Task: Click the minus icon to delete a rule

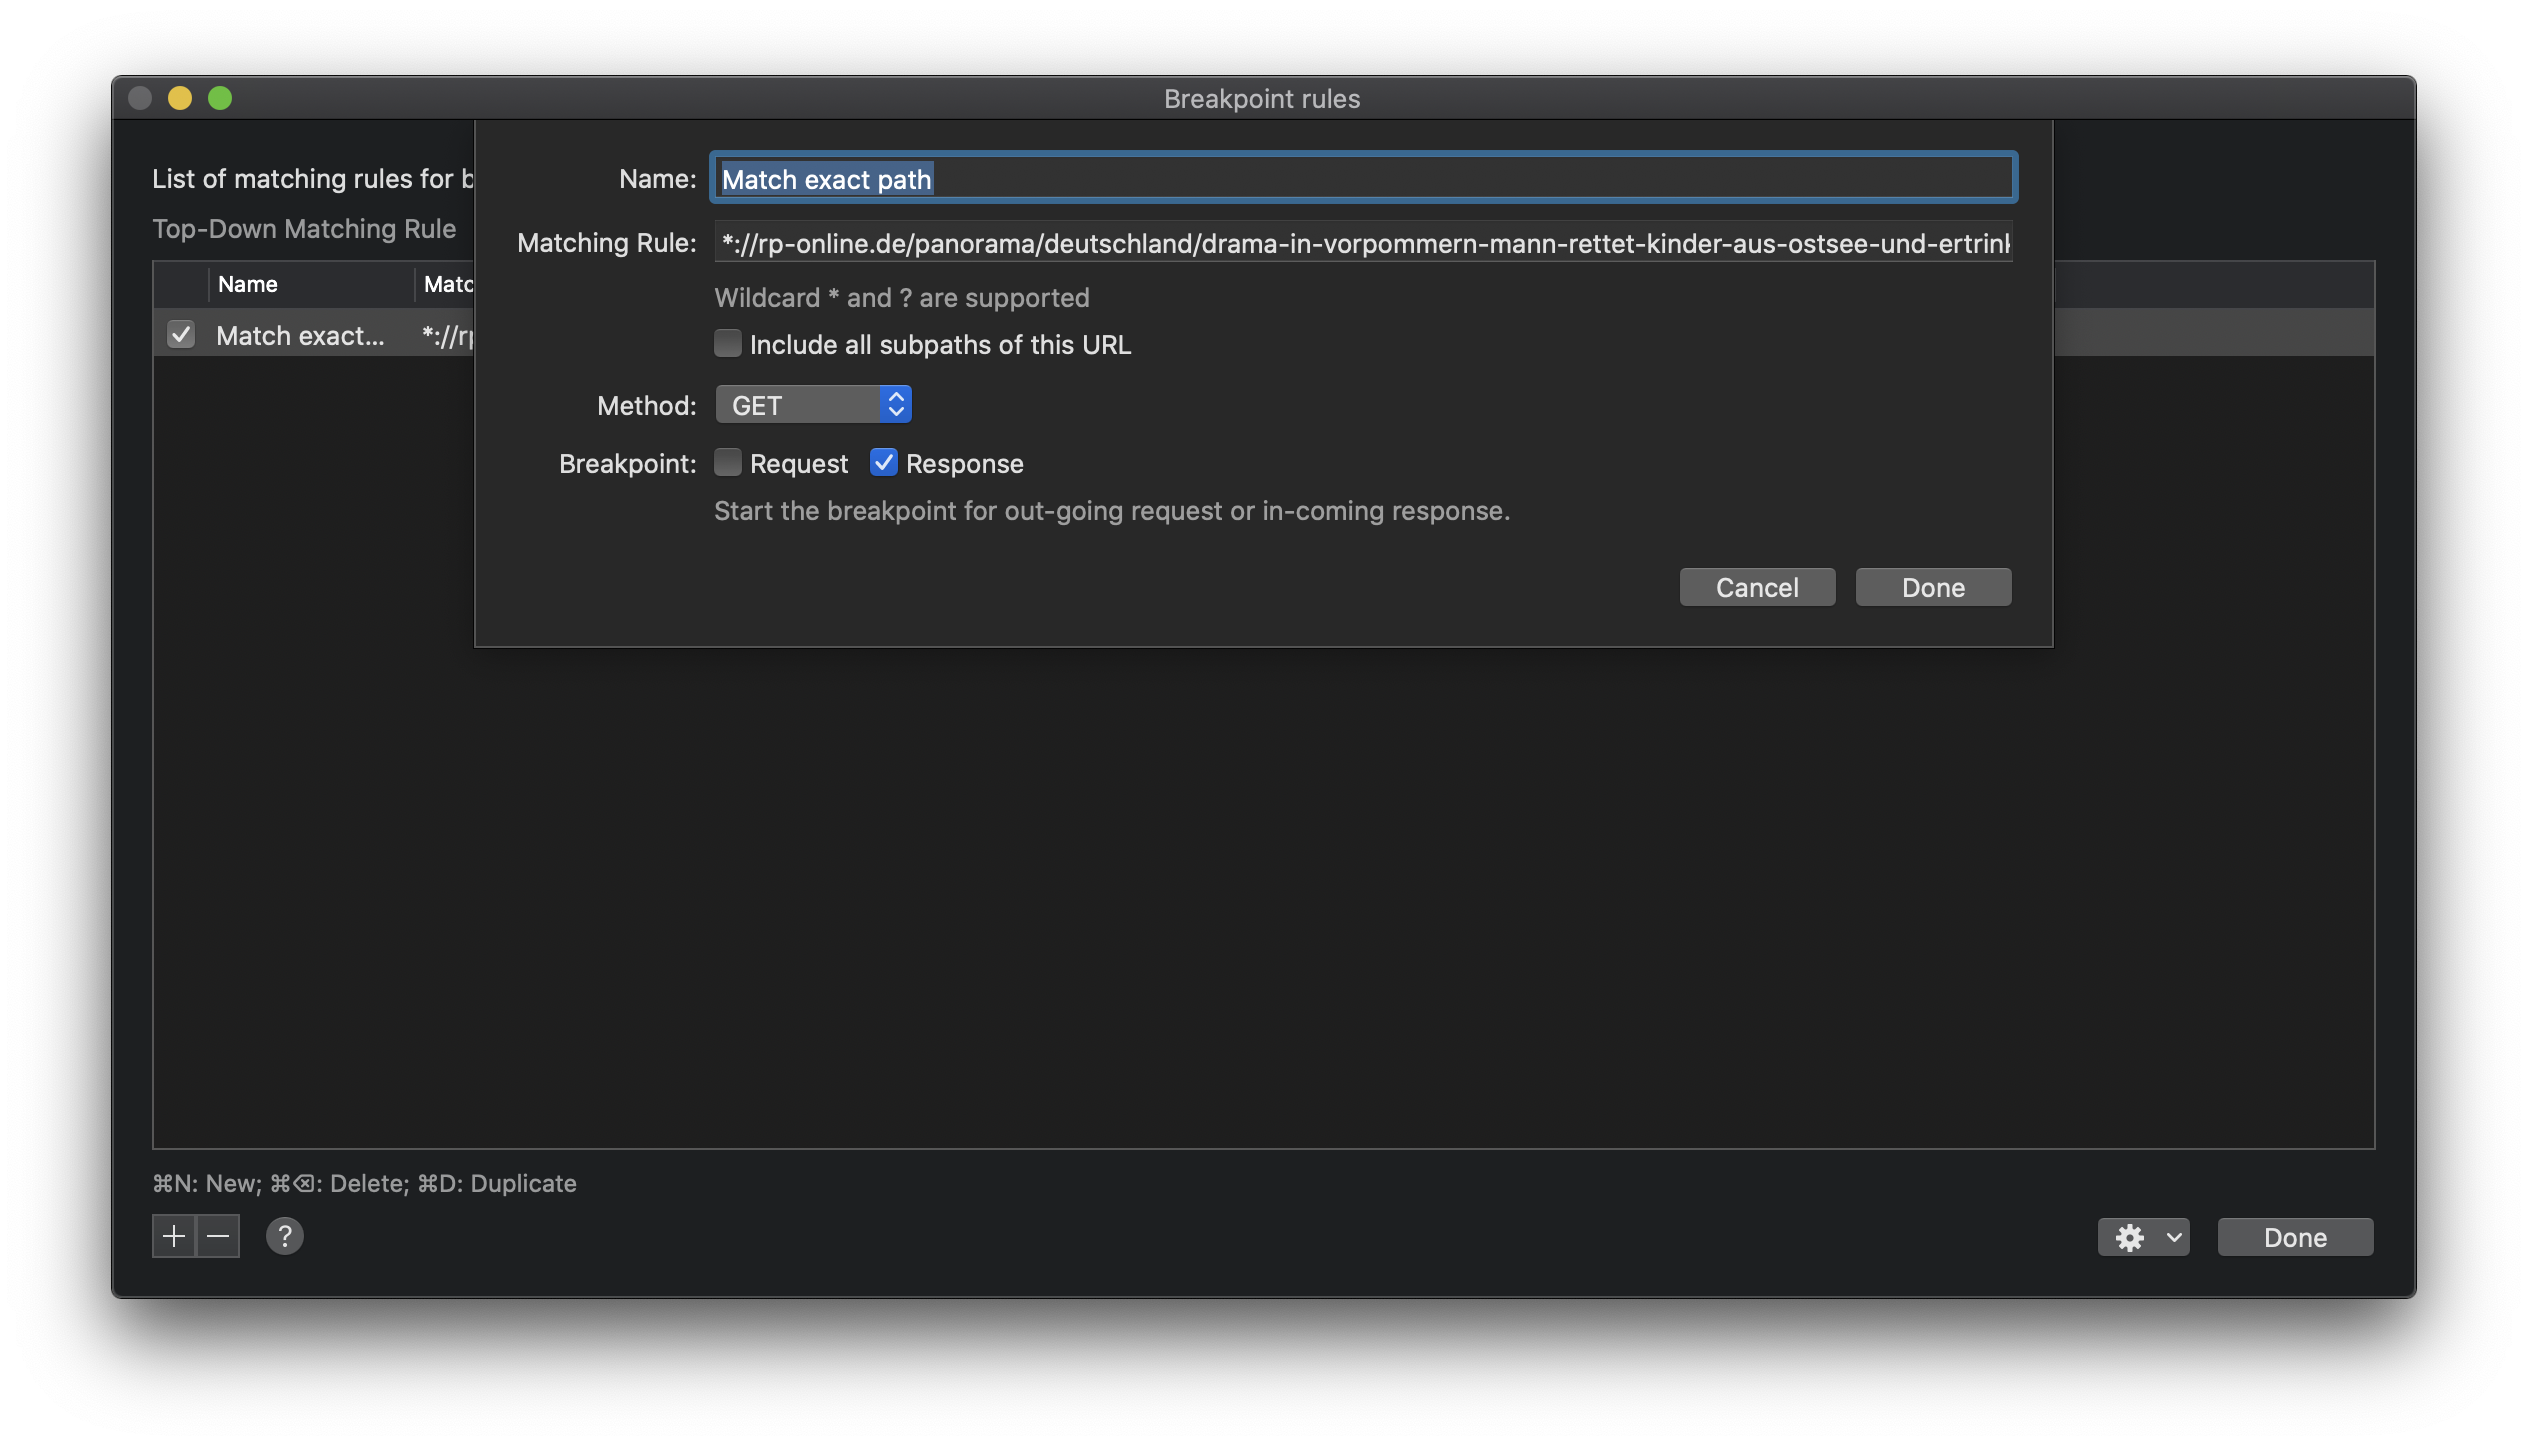Action: (x=220, y=1236)
